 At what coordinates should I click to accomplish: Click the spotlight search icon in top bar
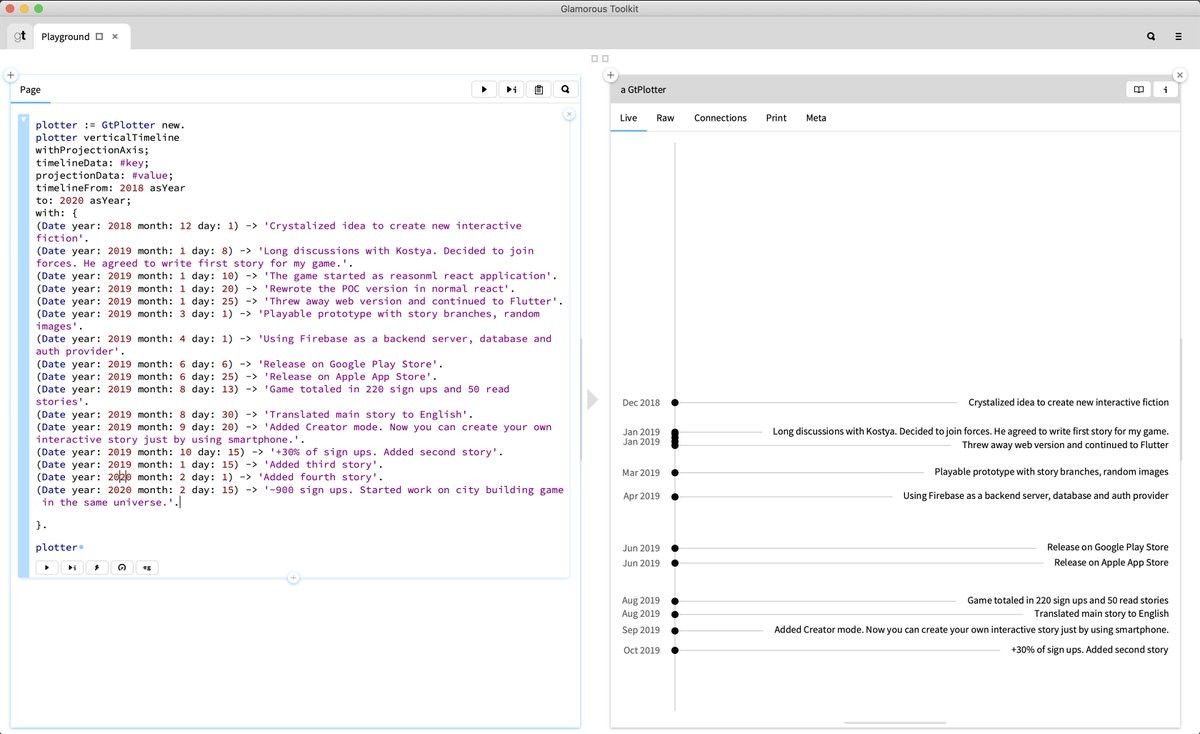tap(1151, 37)
